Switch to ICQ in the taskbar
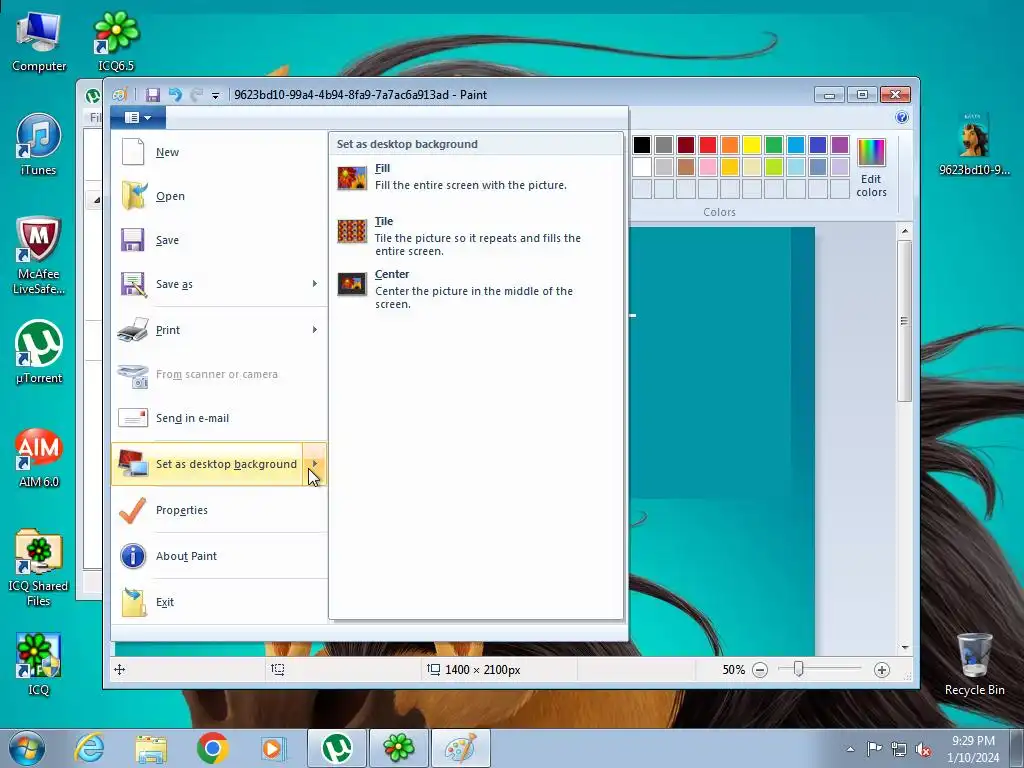Screen dimensions: 1024x768 click(x=398, y=748)
